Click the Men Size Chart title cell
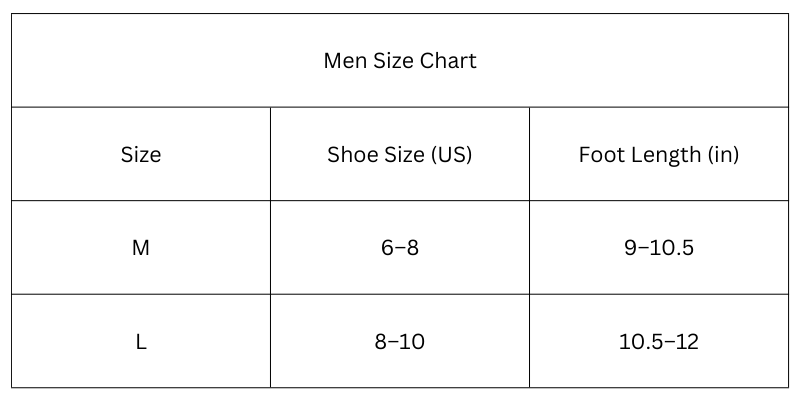The width and height of the screenshot is (800, 400). tap(400, 60)
